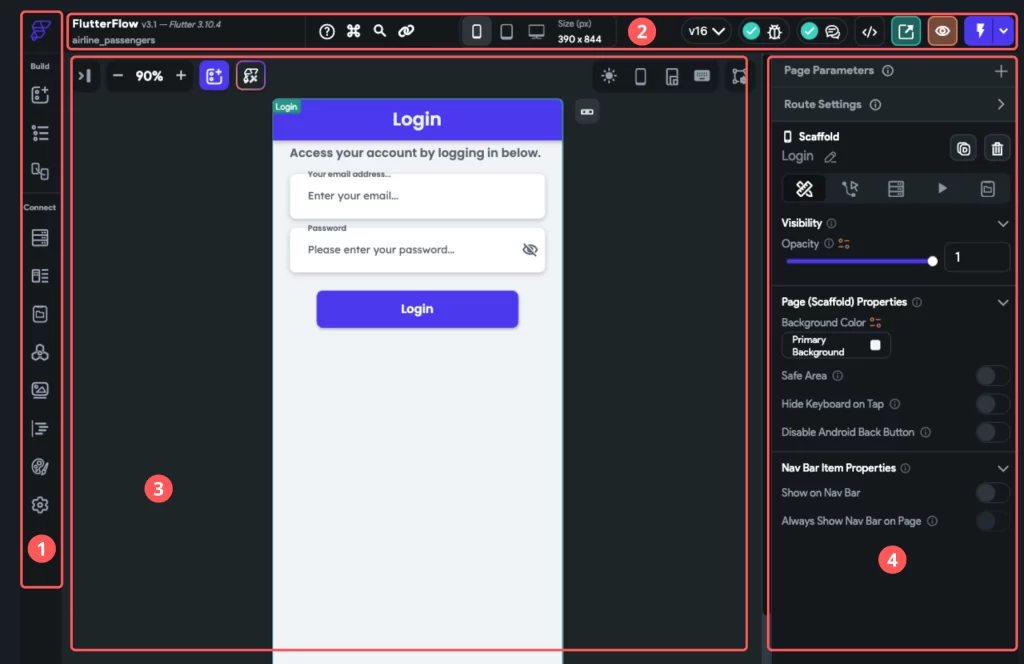Open the help question mark icon

pyautogui.click(x=327, y=31)
